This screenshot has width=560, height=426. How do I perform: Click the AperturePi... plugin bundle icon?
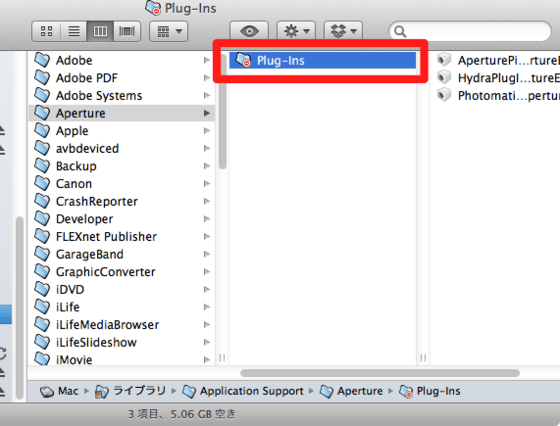[x=444, y=60]
